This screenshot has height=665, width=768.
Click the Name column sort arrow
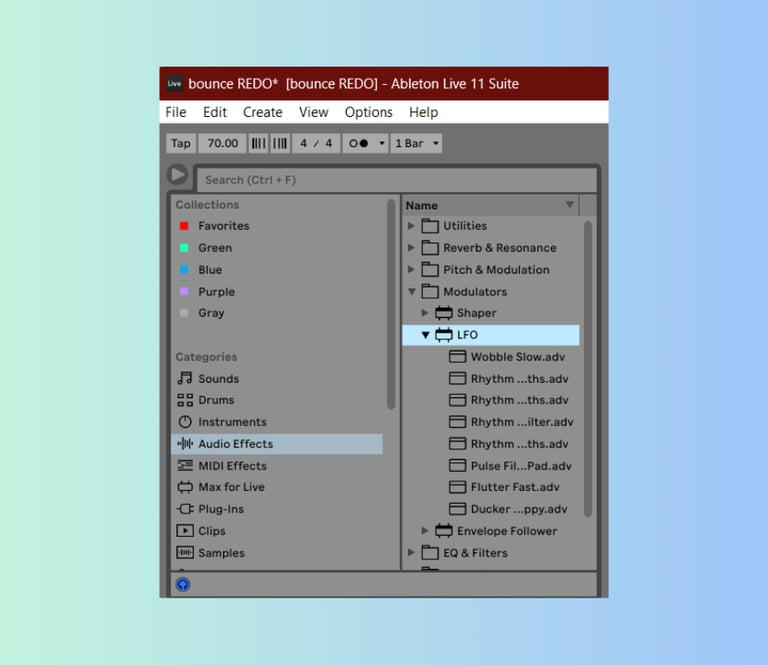coord(570,205)
